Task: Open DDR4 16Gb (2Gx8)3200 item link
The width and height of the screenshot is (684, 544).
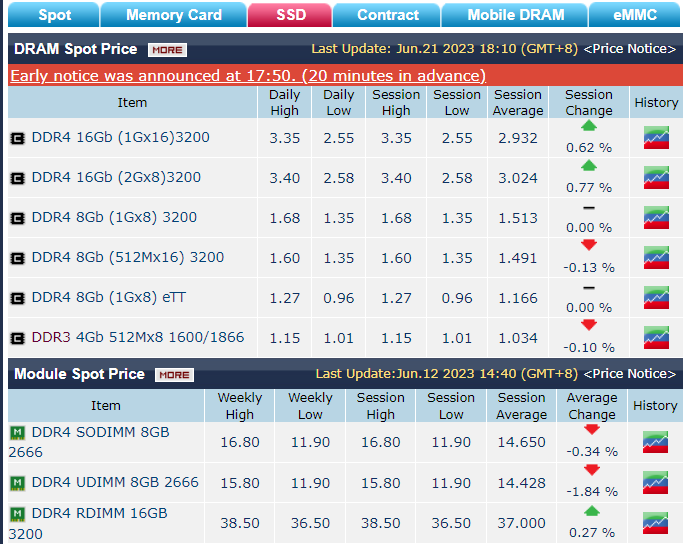Action: pos(116,178)
